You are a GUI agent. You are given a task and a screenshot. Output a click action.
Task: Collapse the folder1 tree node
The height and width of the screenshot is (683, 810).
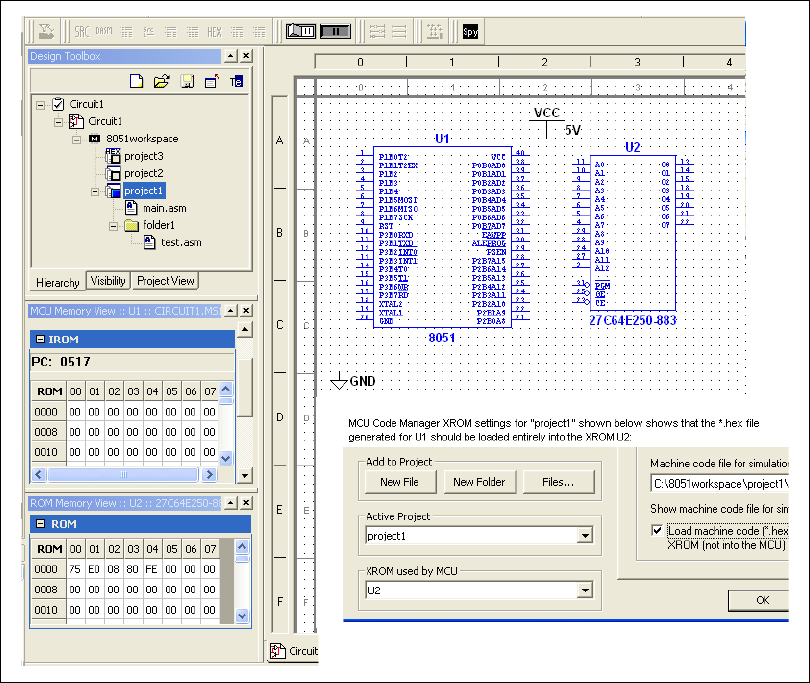(x=113, y=225)
